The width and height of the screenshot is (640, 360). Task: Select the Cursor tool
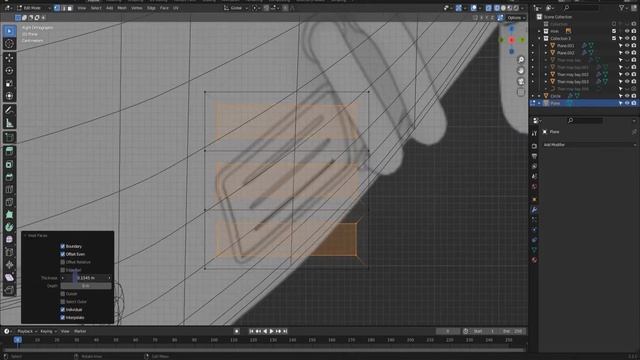click(9, 44)
